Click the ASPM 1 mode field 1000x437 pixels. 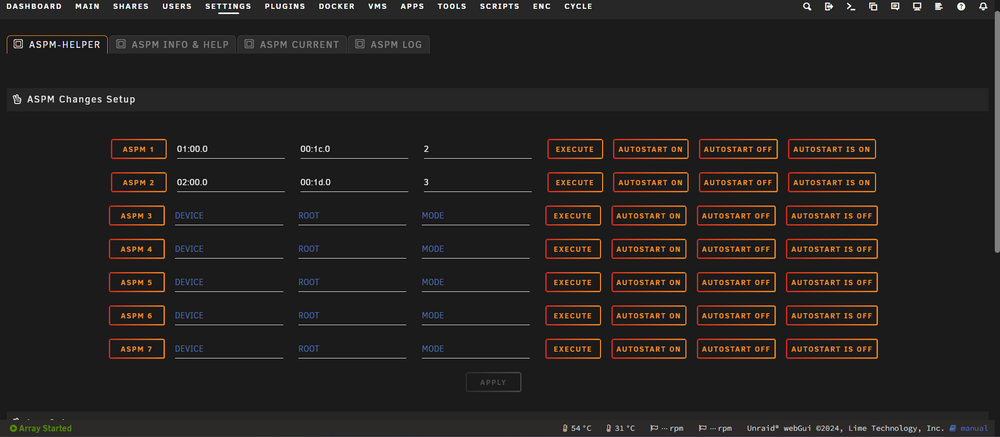click(477, 149)
